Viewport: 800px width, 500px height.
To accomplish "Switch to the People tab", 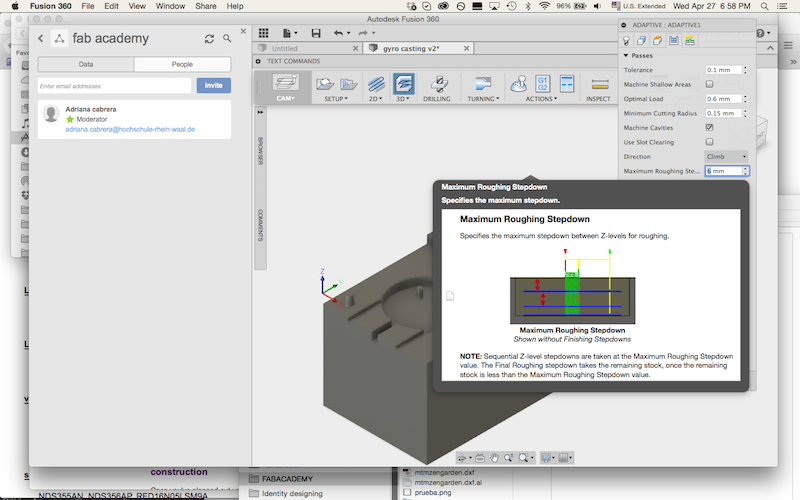I will coord(182,64).
